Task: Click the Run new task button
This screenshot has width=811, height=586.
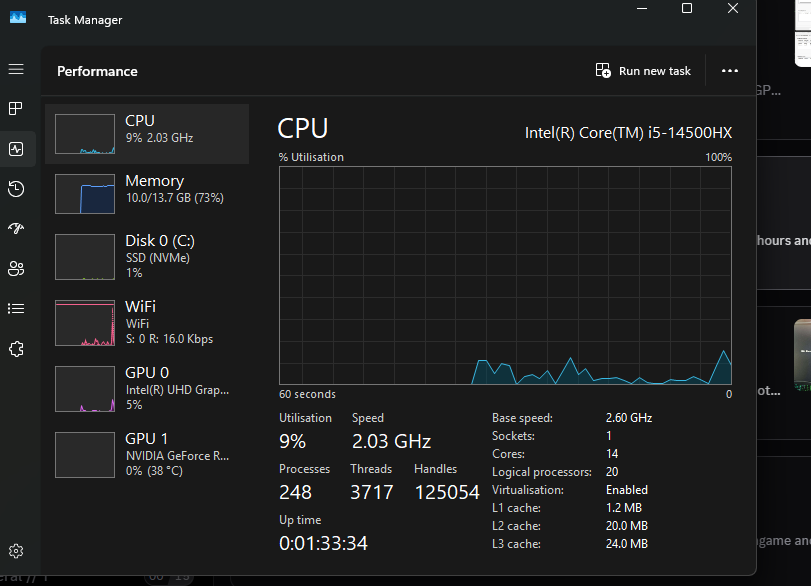Action: coord(643,71)
